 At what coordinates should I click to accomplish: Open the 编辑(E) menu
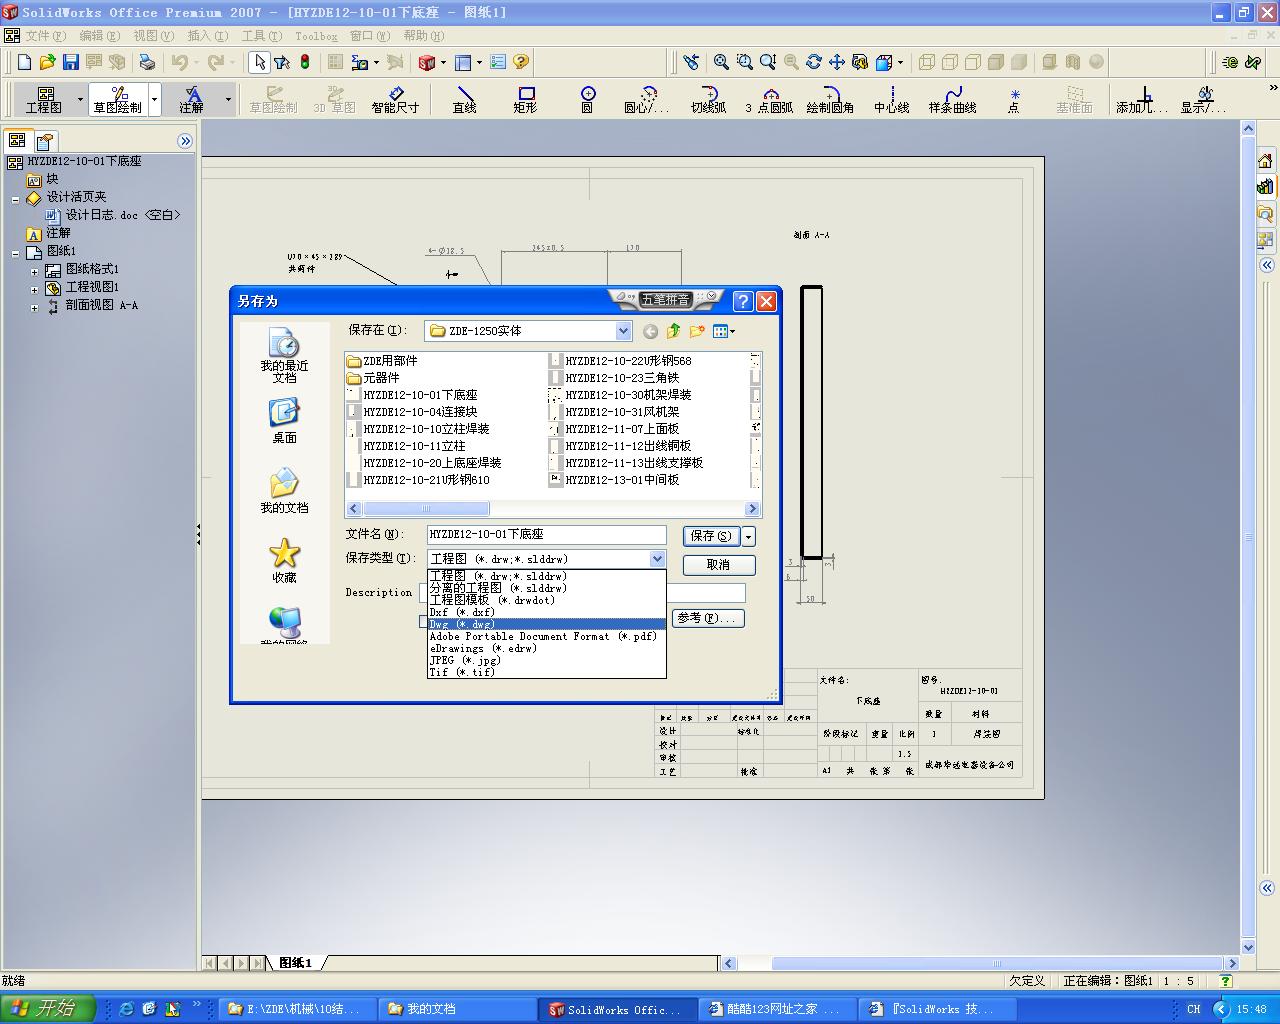click(99, 36)
